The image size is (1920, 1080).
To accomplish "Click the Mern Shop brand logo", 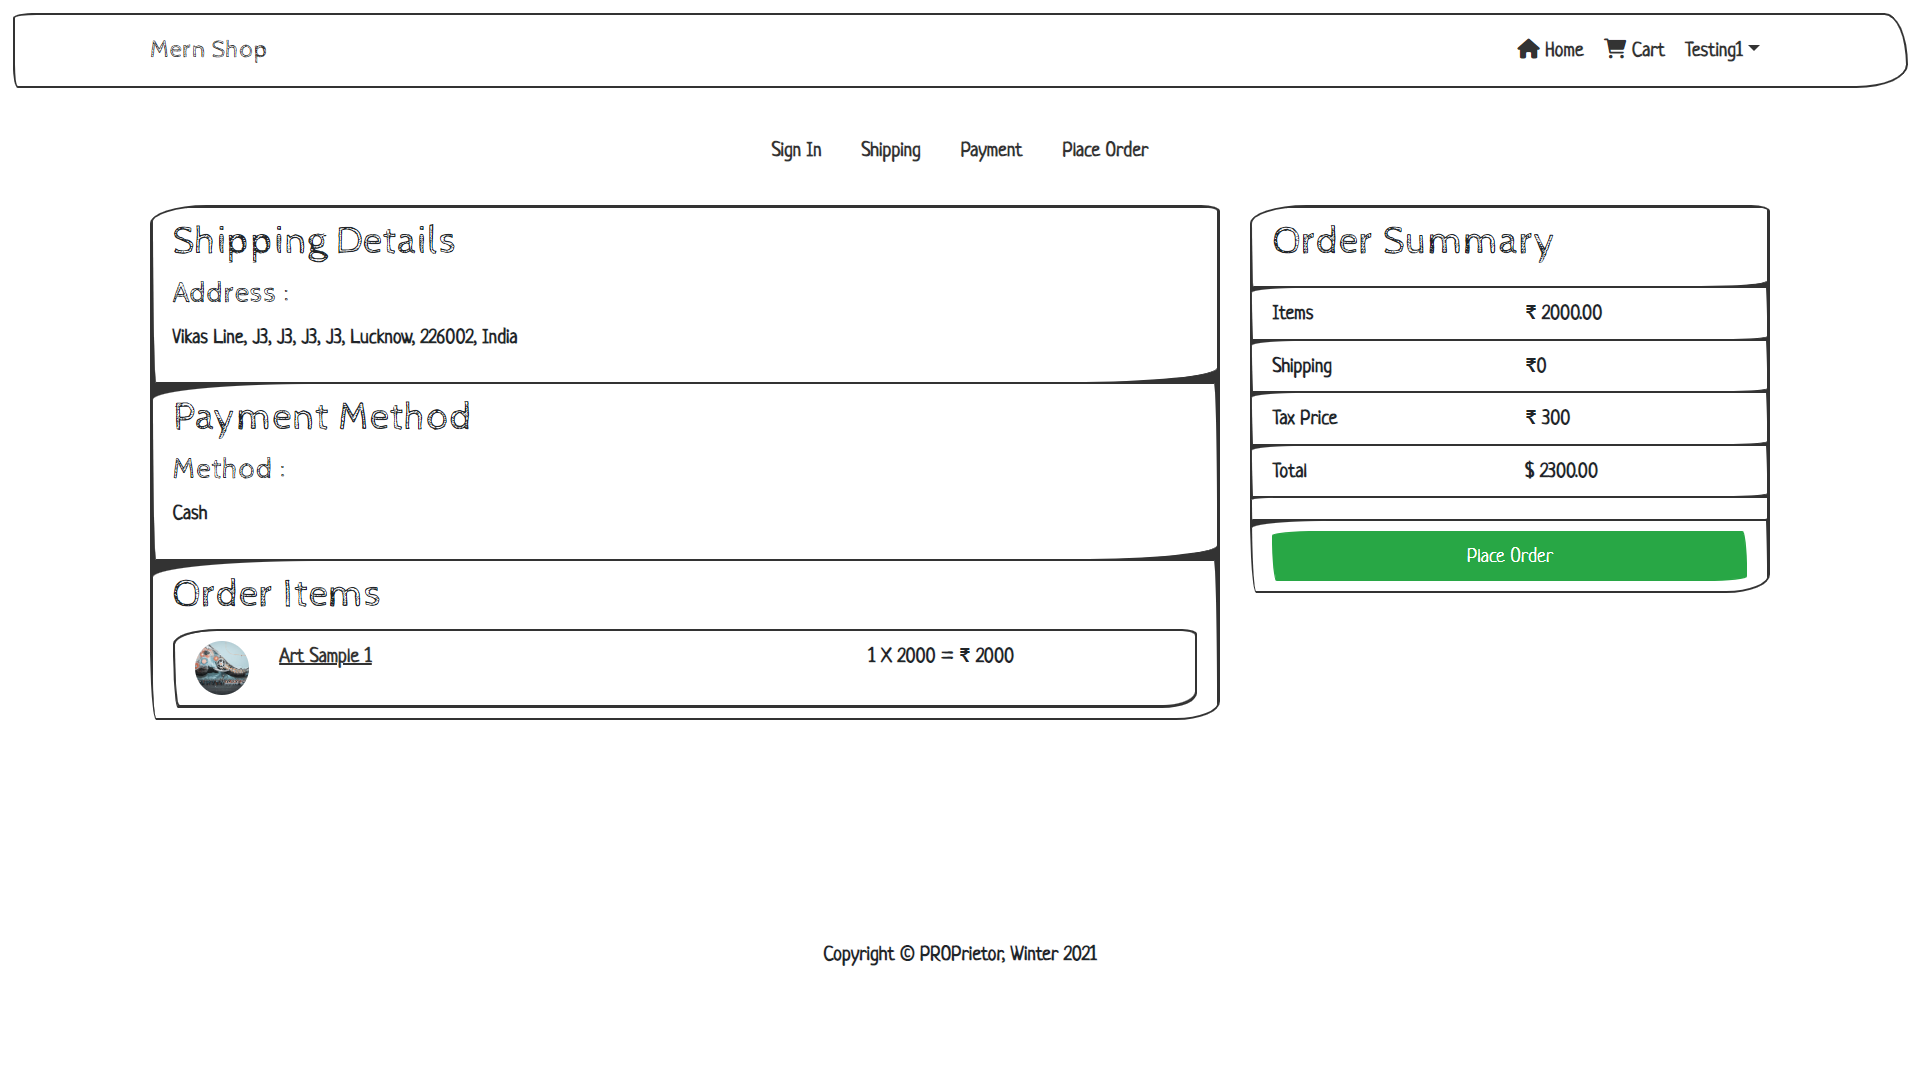I will pos(208,49).
